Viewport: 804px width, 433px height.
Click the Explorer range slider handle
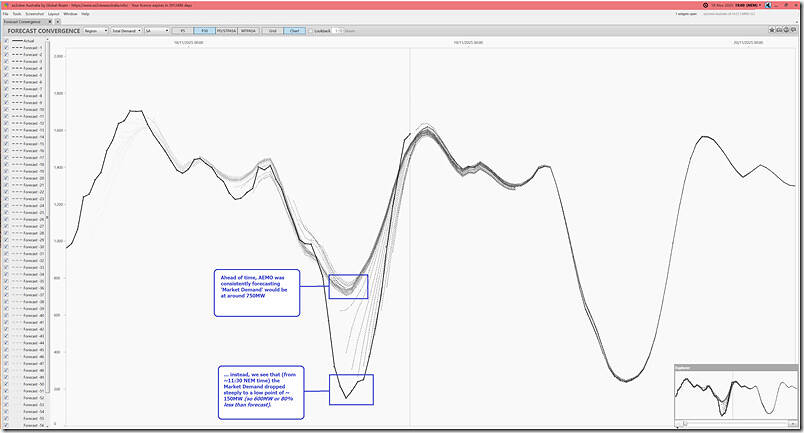point(685,423)
